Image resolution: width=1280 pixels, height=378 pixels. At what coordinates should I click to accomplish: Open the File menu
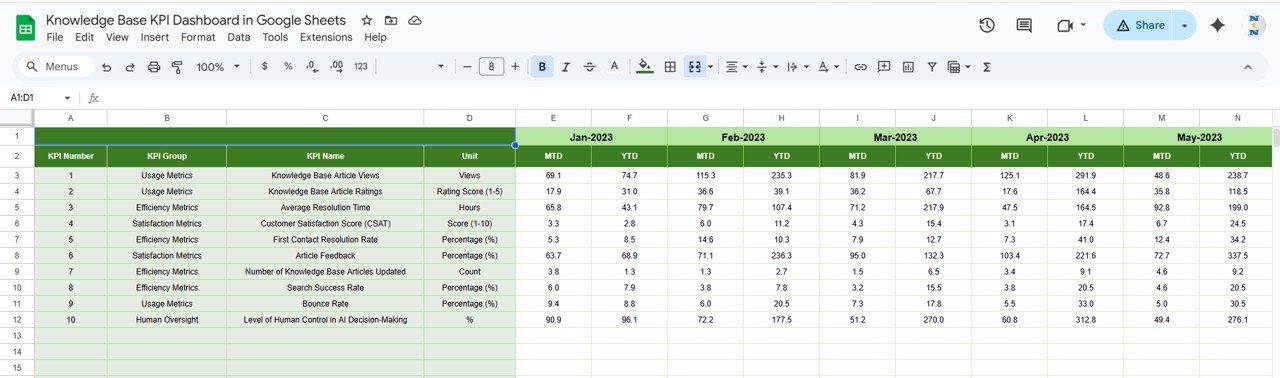55,37
